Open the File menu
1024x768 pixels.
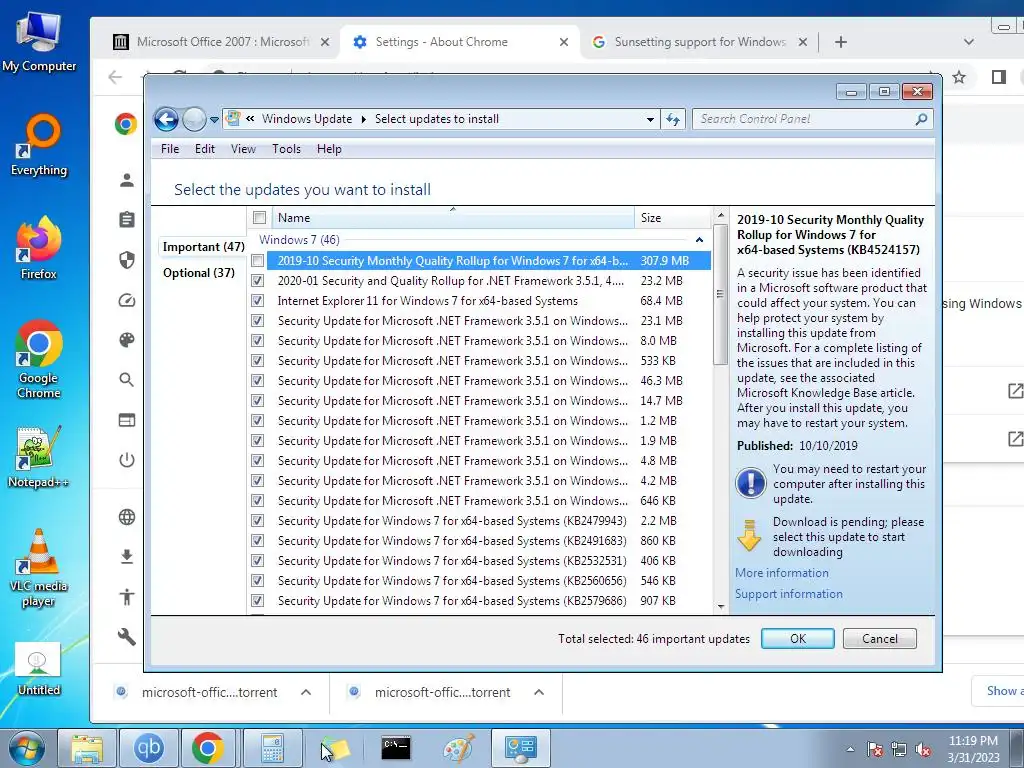(170, 149)
